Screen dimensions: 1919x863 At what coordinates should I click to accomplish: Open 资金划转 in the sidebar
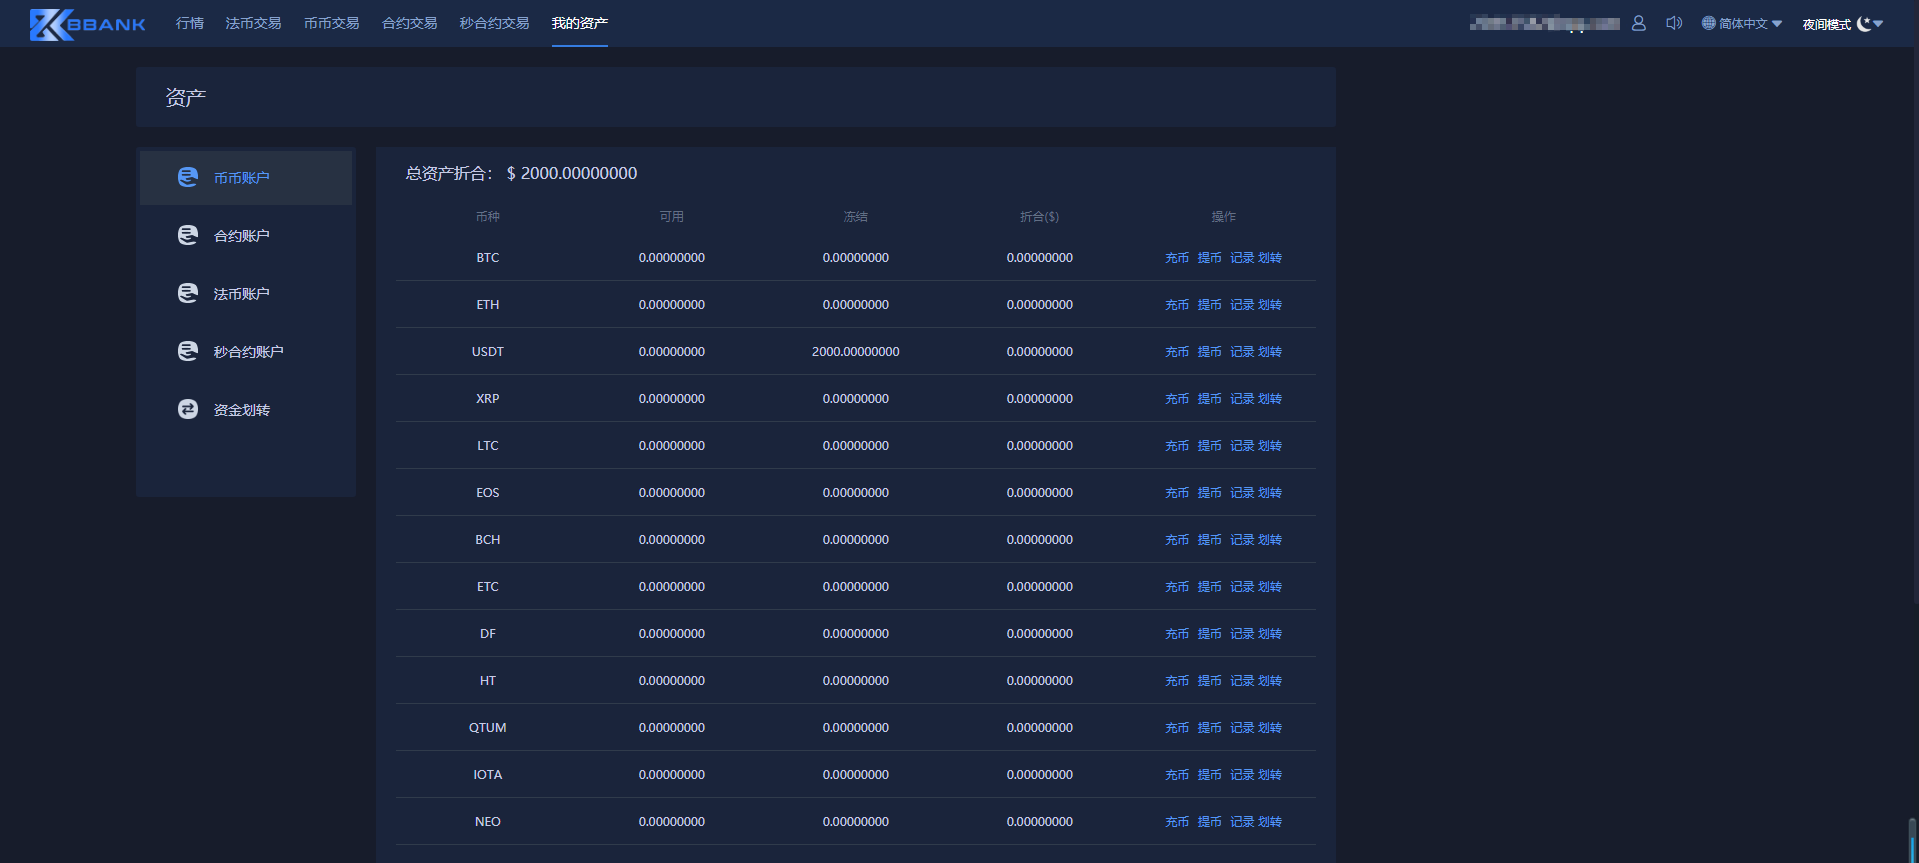coord(246,410)
